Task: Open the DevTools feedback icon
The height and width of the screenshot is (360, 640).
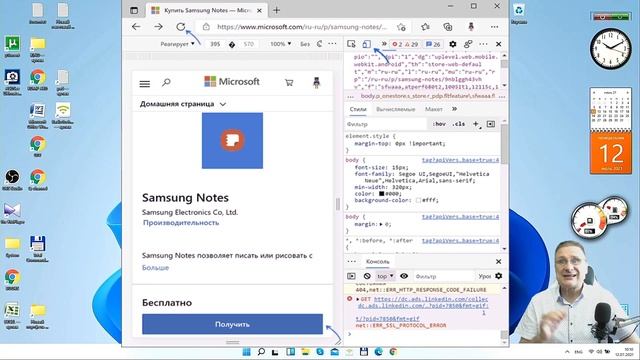Action: tap(468, 44)
